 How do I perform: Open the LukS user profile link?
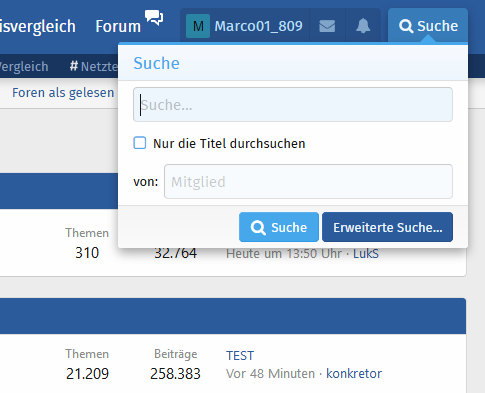coord(366,254)
